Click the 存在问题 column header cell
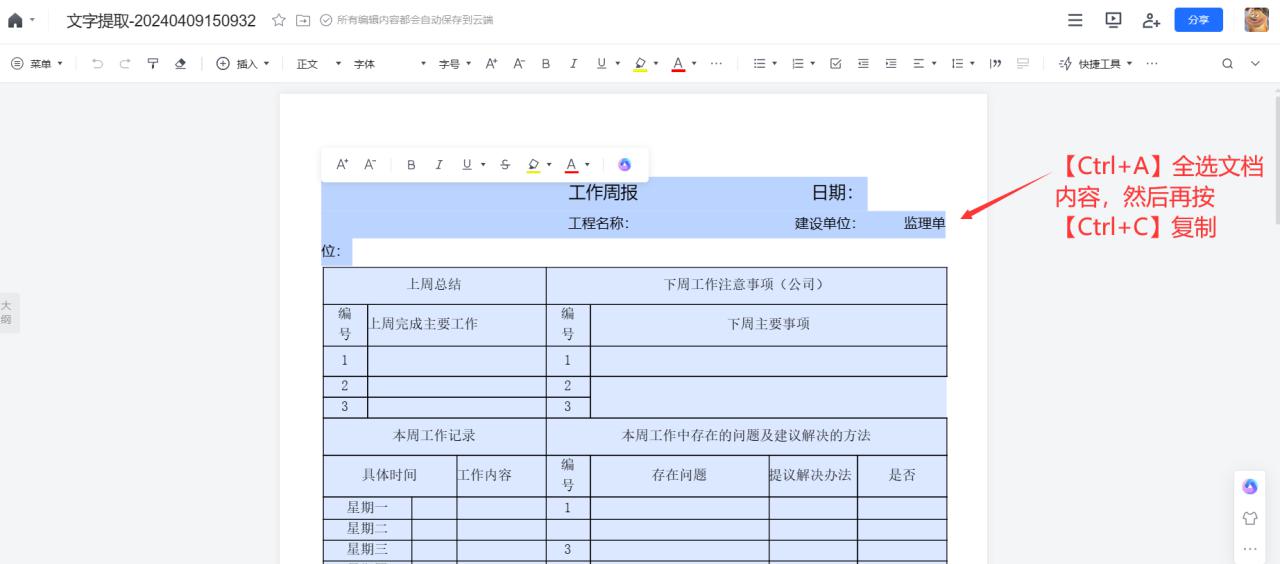 pos(679,475)
